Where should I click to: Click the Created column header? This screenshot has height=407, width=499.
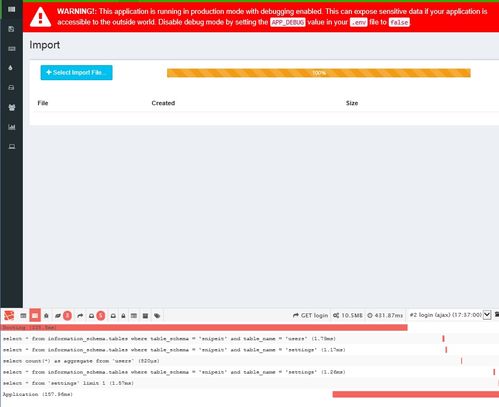(x=163, y=103)
